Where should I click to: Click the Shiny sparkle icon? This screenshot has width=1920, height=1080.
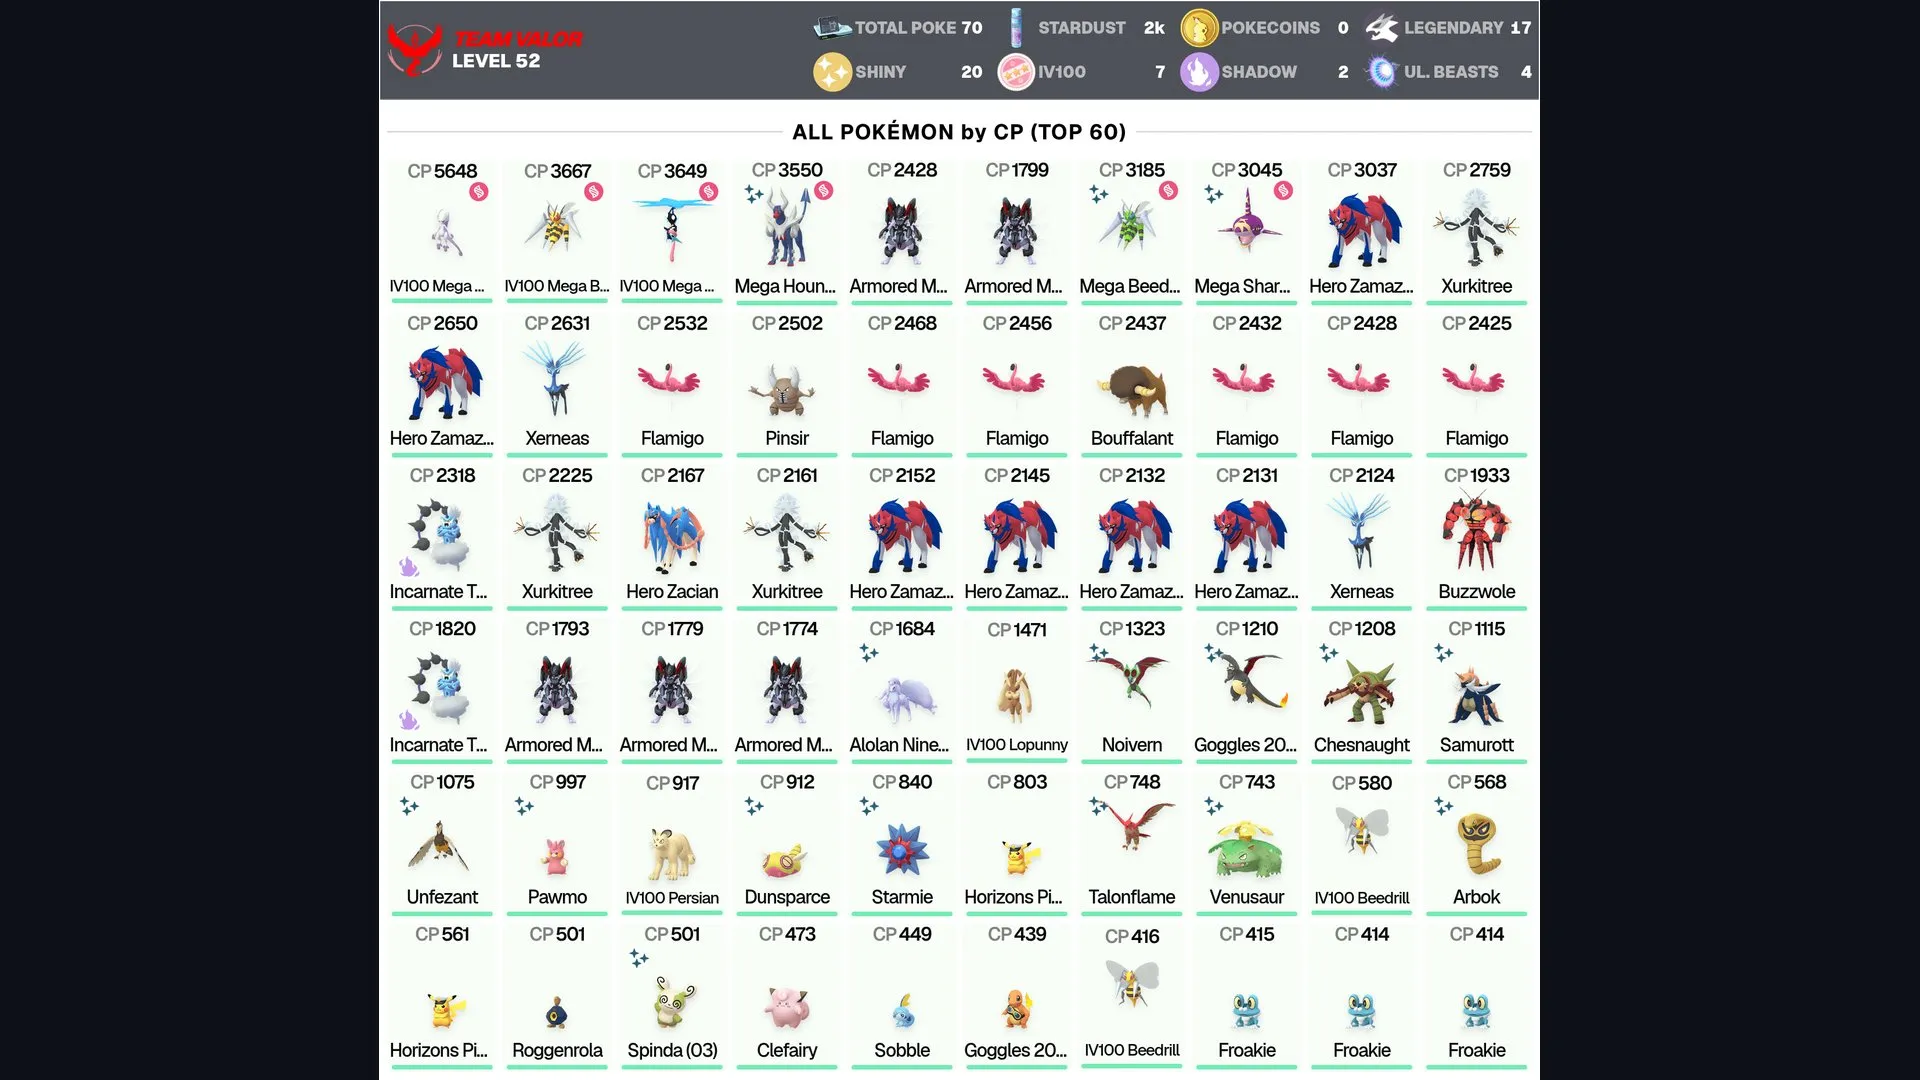(x=832, y=72)
